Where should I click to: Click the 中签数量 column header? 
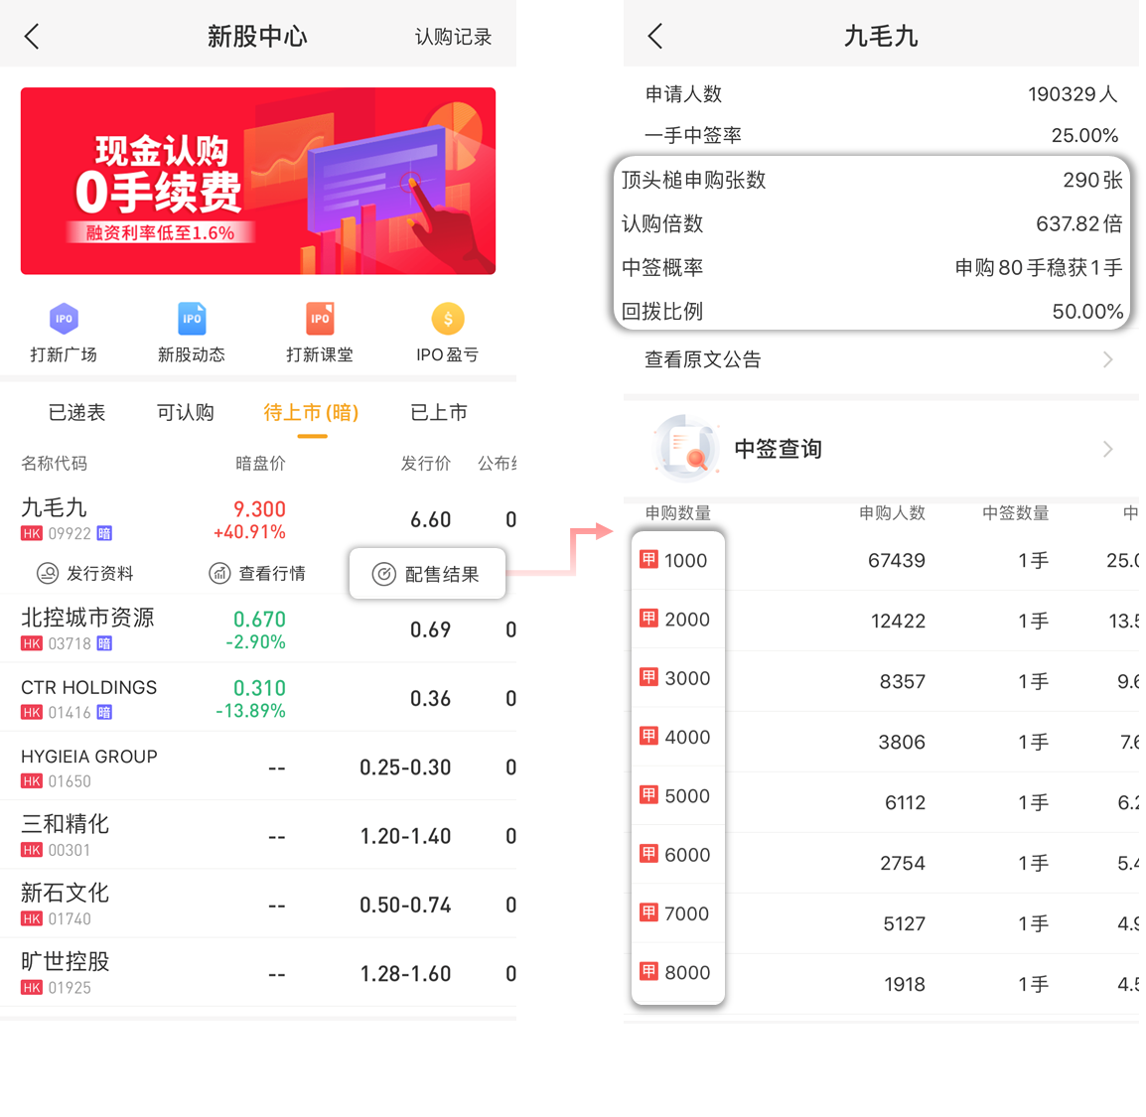click(x=1016, y=513)
